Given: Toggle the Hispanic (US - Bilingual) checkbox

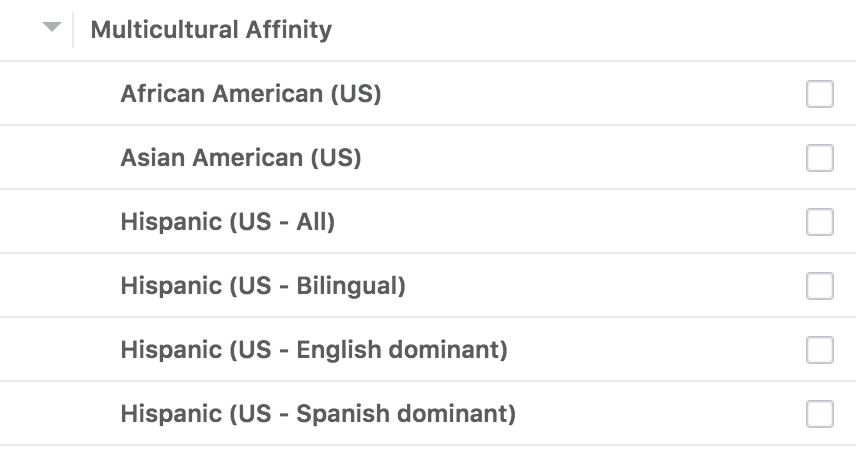Looking at the screenshot, I should click(819, 286).
